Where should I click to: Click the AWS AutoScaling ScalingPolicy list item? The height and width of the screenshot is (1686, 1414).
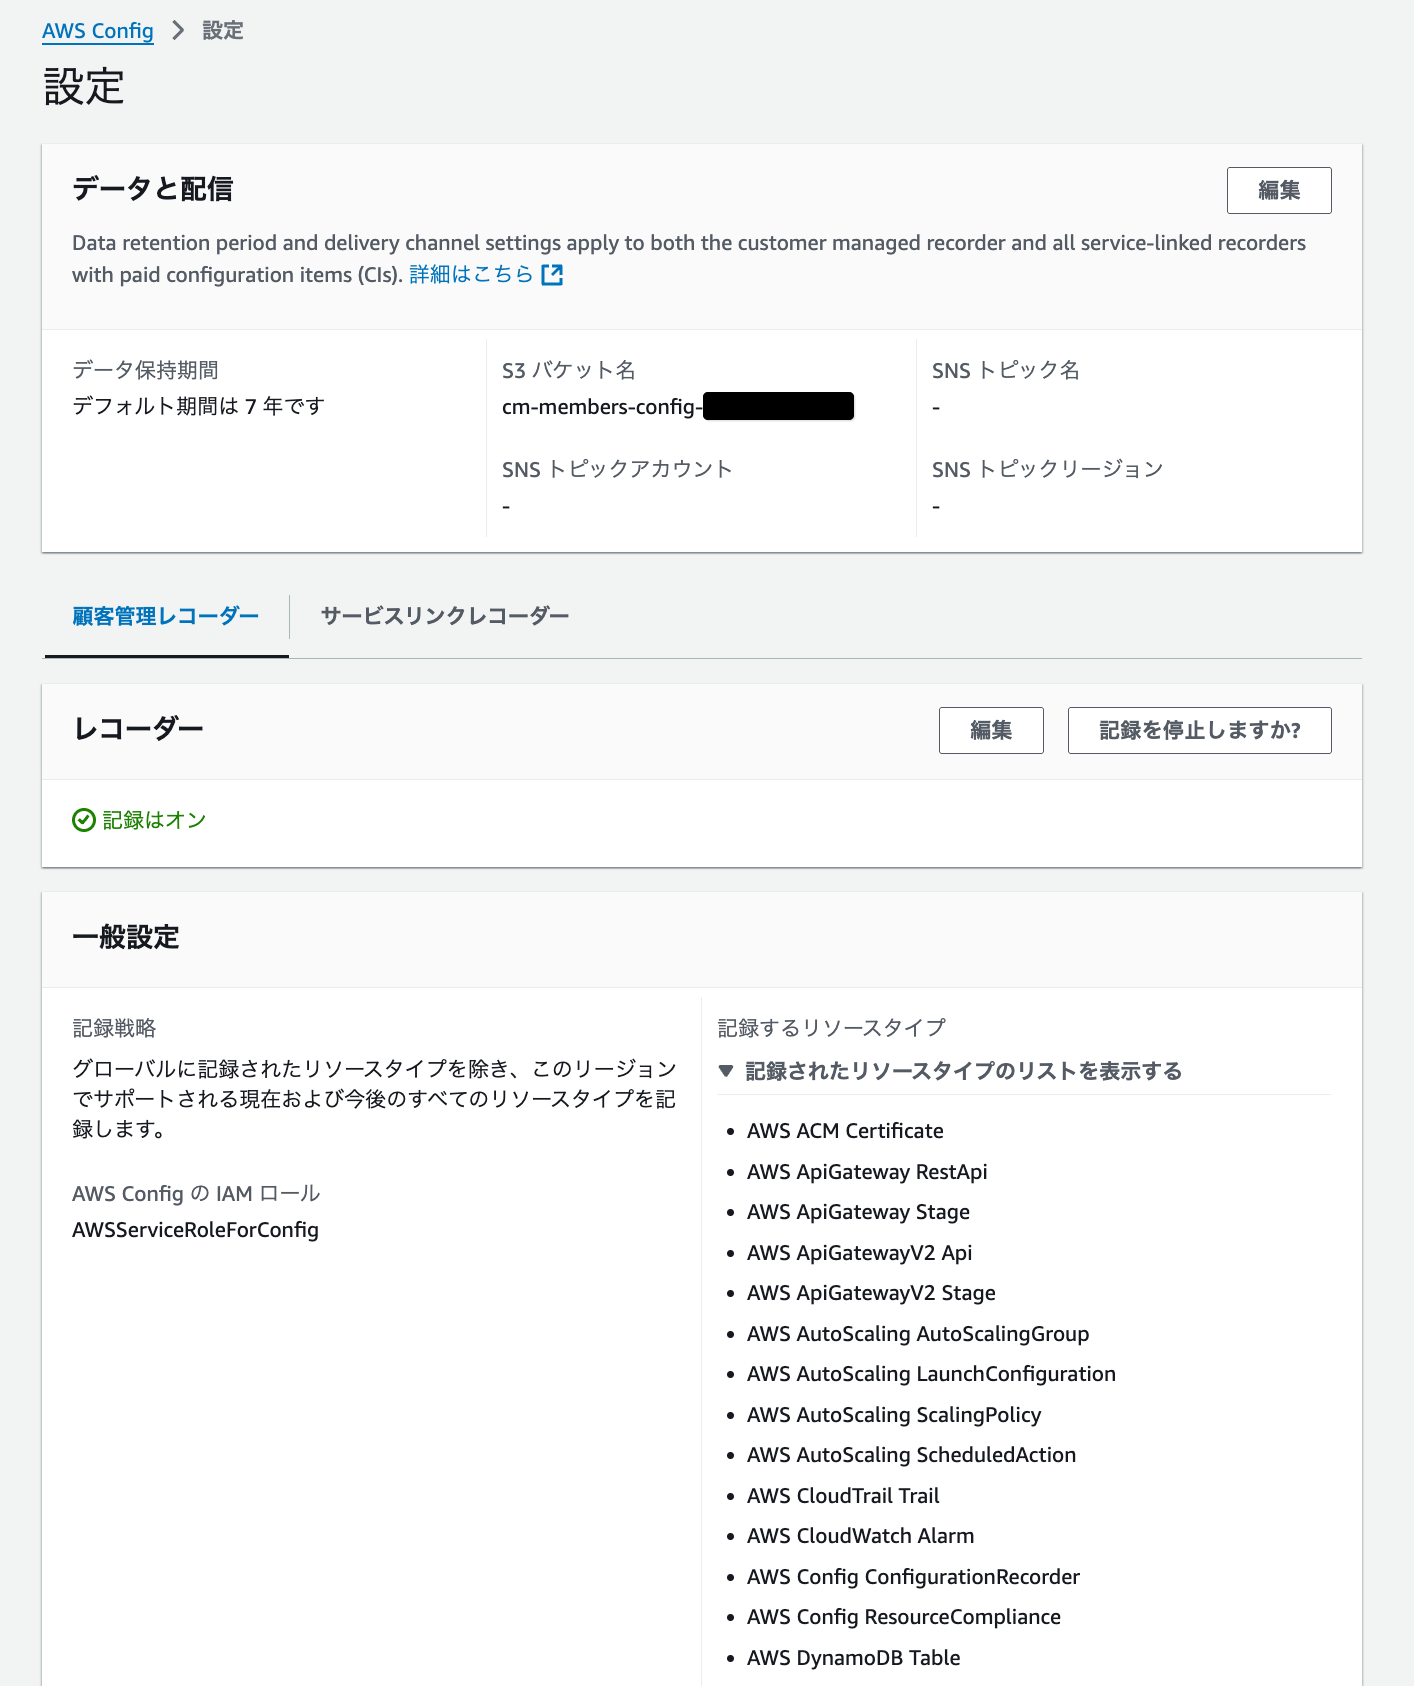coord(894,1415)
